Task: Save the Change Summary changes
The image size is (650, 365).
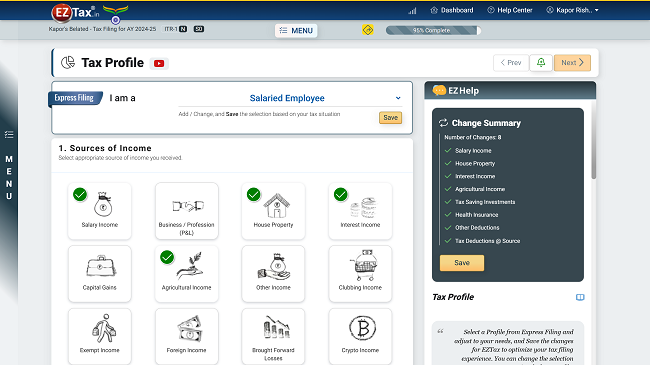Action: [462, 263]
